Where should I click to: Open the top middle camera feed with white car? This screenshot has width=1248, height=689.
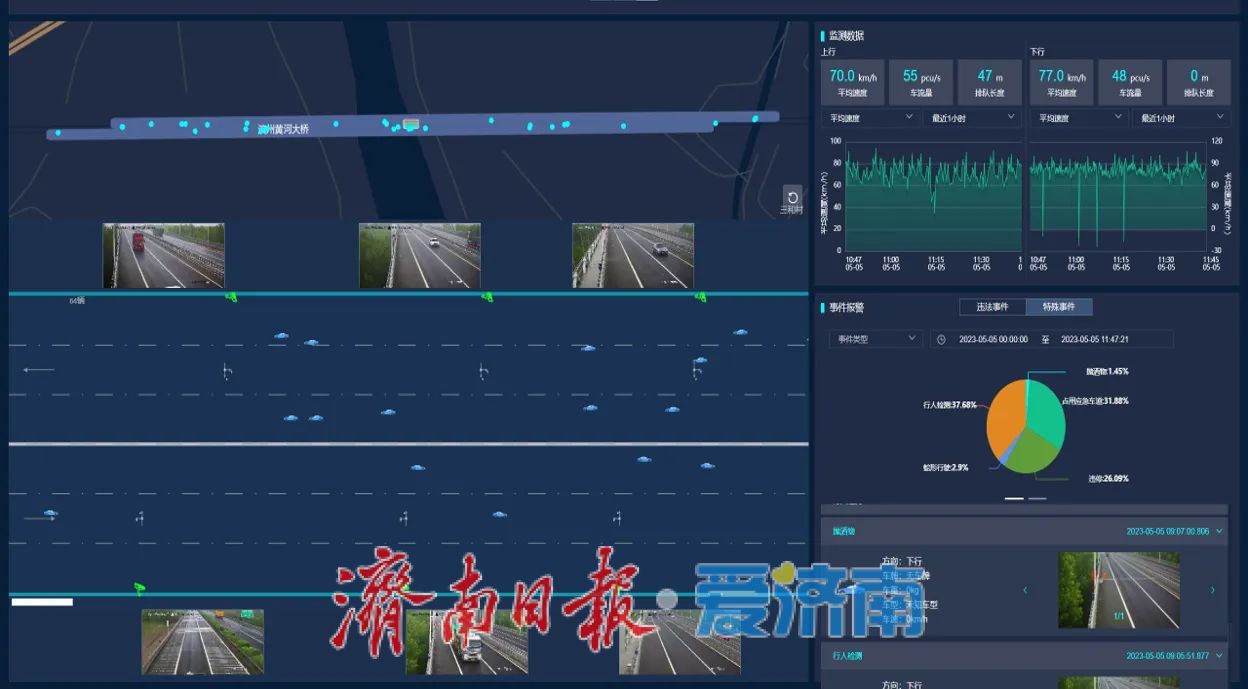coord(419,256)
